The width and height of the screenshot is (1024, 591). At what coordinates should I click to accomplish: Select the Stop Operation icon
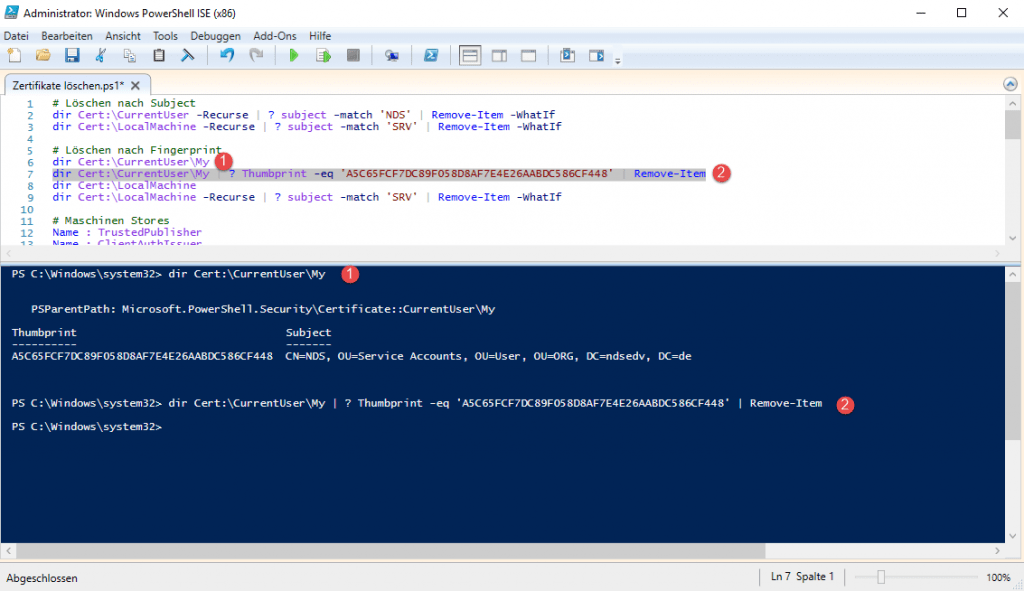pyautogui.click(x=352, y=55)
